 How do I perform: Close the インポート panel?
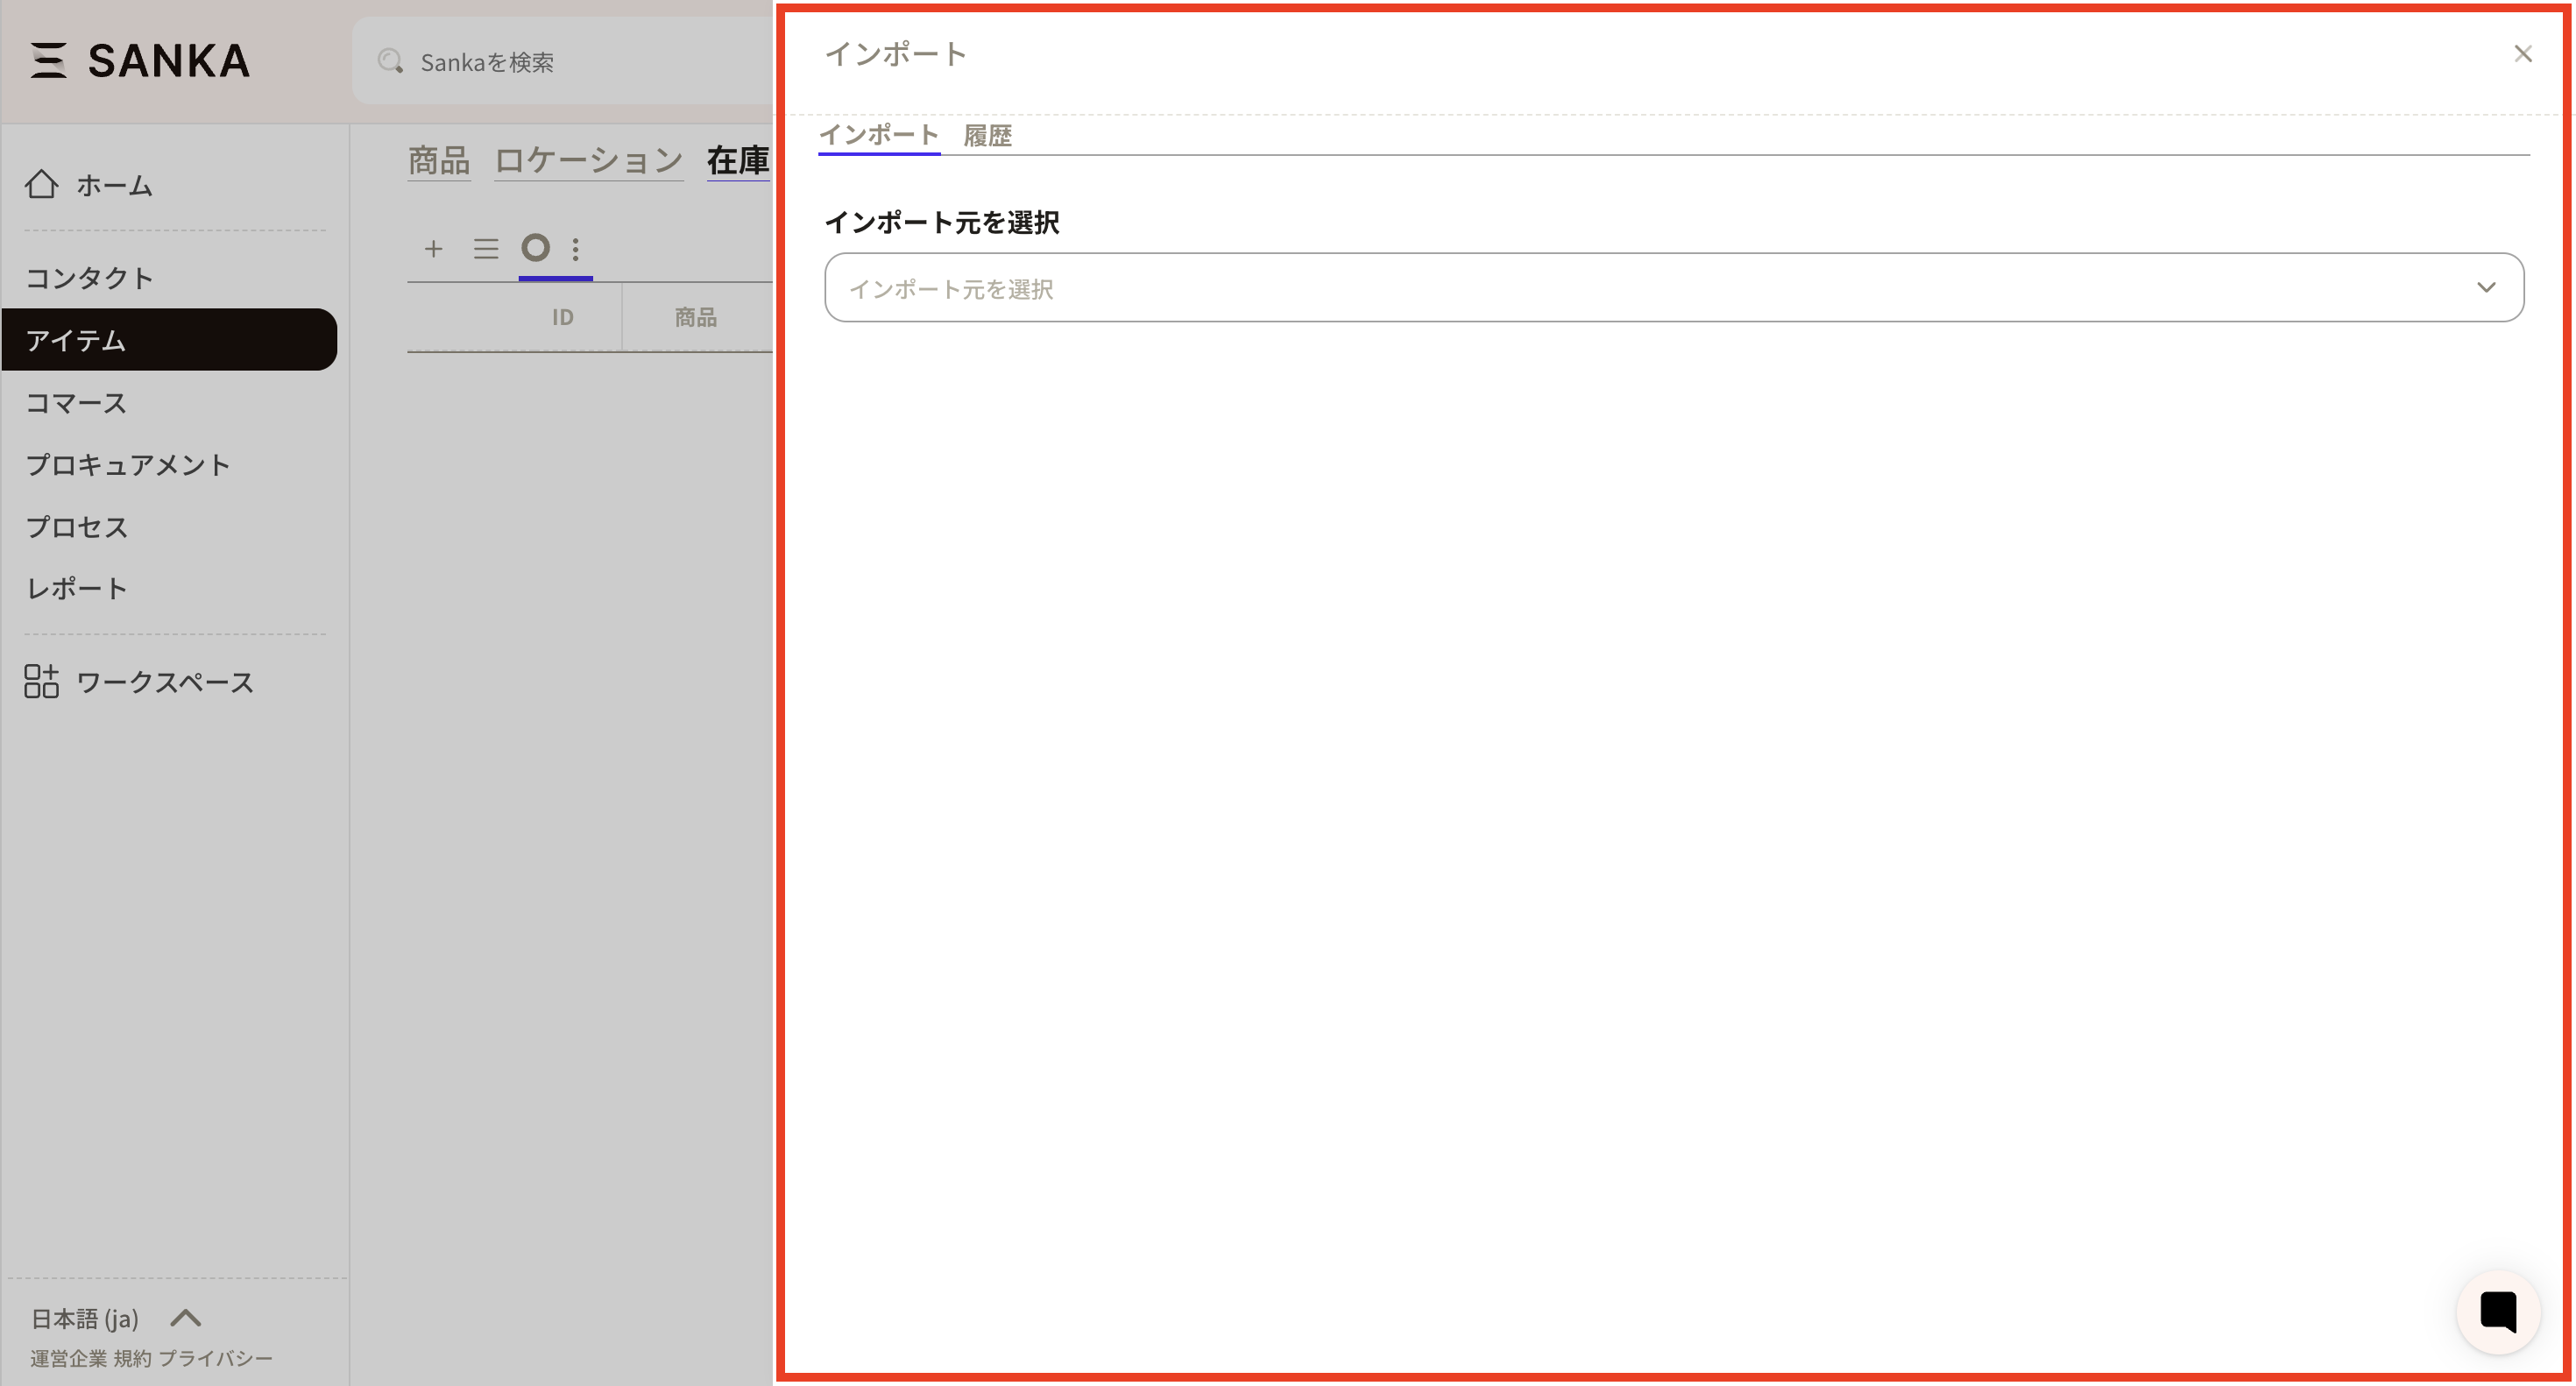click(2522, 54)
